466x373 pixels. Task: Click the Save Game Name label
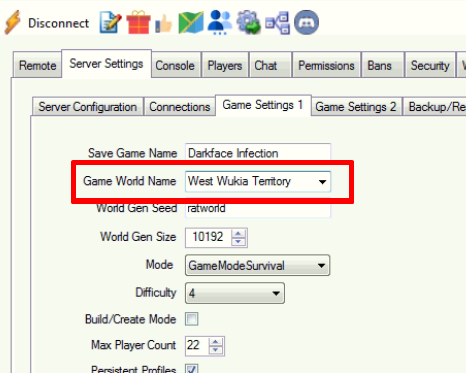(x=133, y=153)
